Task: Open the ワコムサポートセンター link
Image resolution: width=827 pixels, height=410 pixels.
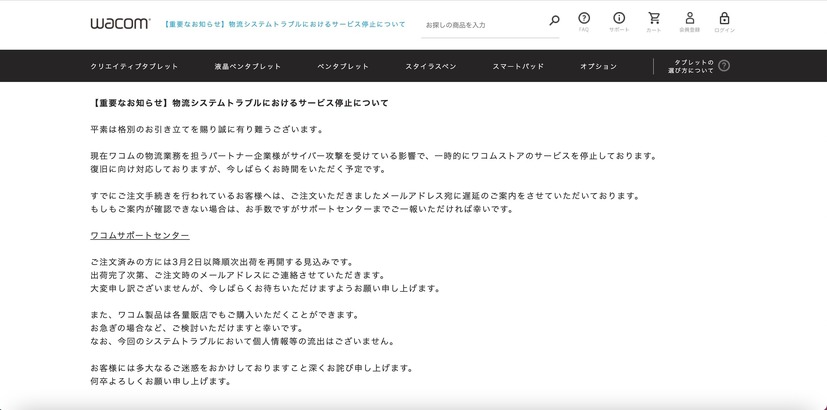Action: (x=140, y=235)
